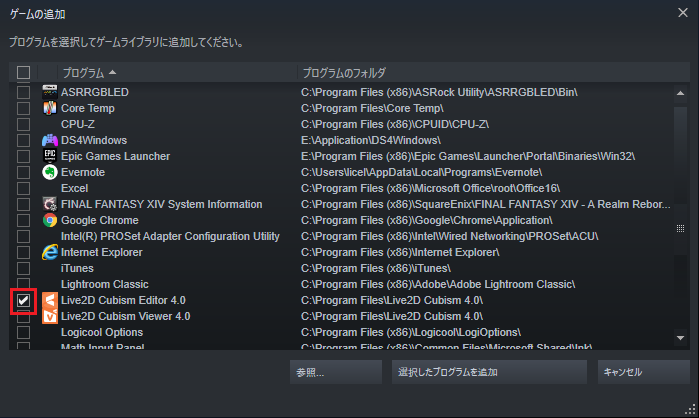Viewport: 699px width, 418px height.
Task: Close the ゲームの追加 dialog
Action: 683,13
